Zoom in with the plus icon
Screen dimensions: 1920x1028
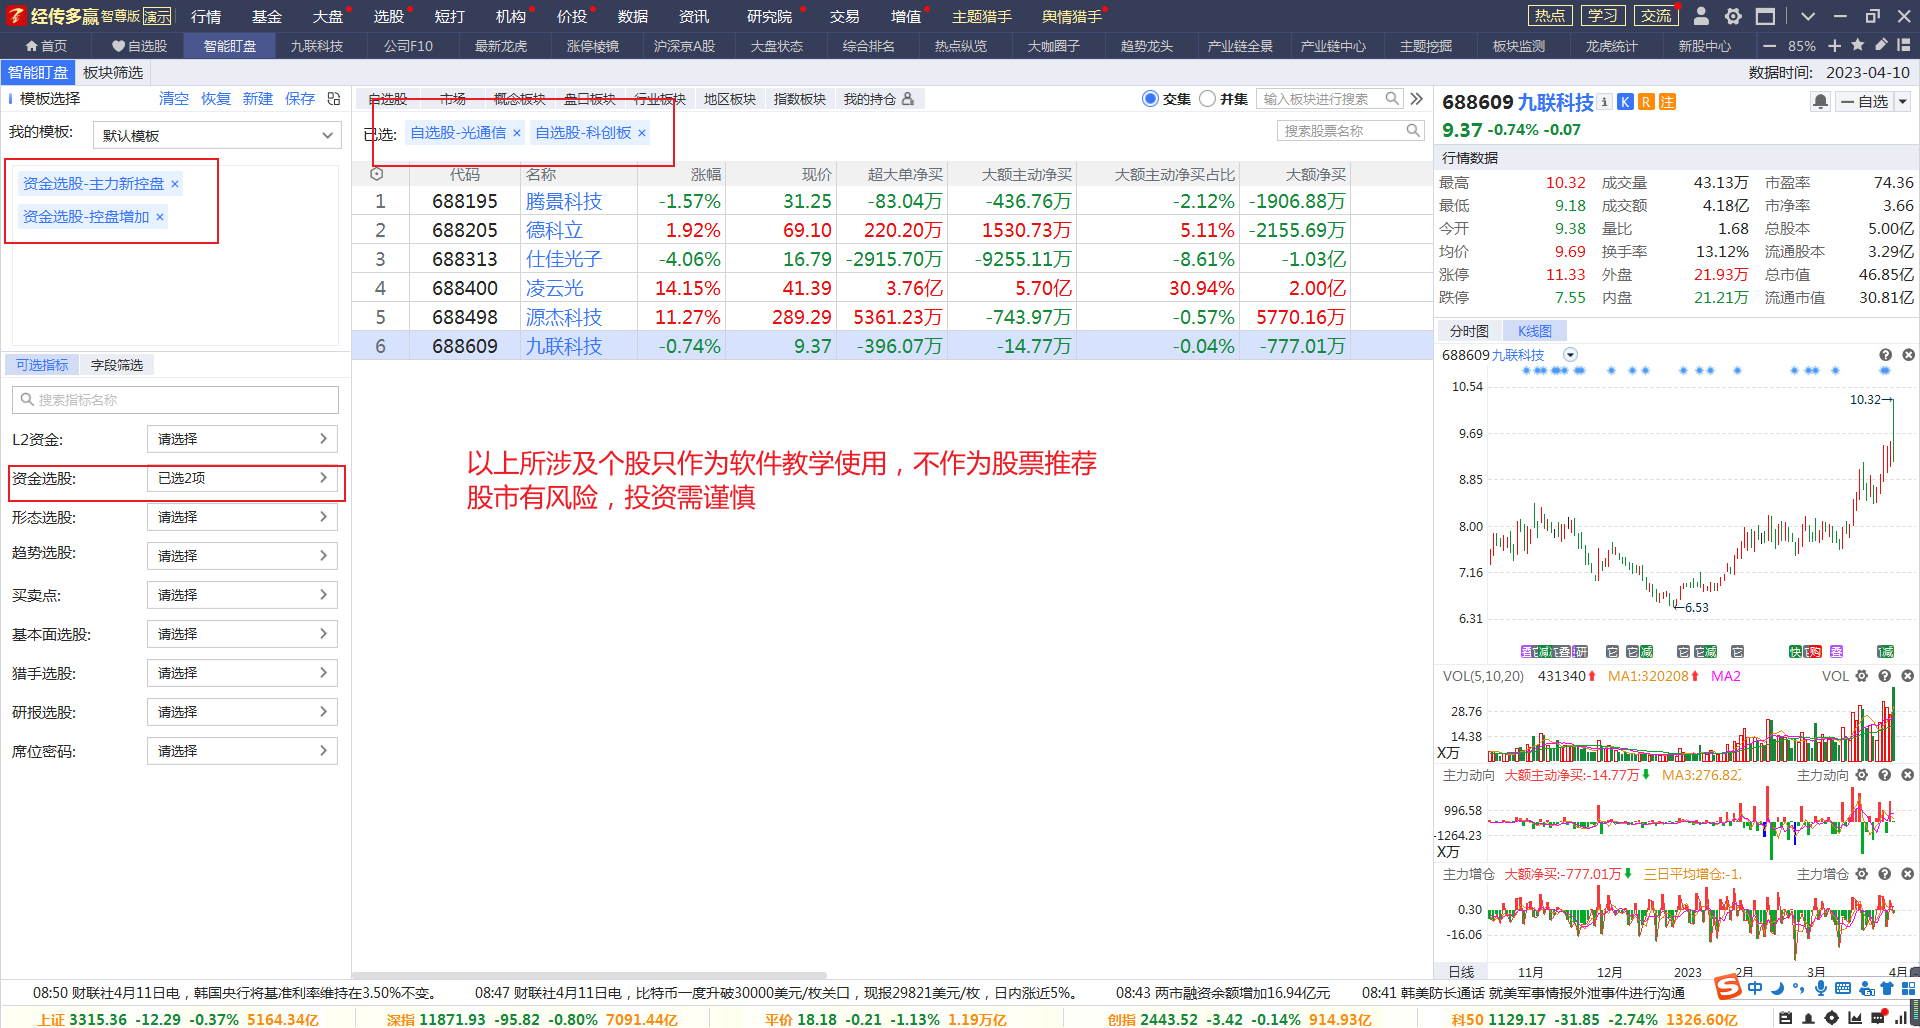coord(1834,46)
